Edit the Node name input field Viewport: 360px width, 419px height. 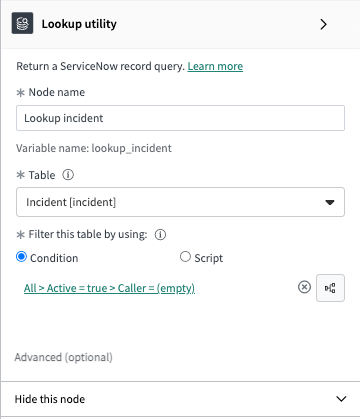point(180,118)
